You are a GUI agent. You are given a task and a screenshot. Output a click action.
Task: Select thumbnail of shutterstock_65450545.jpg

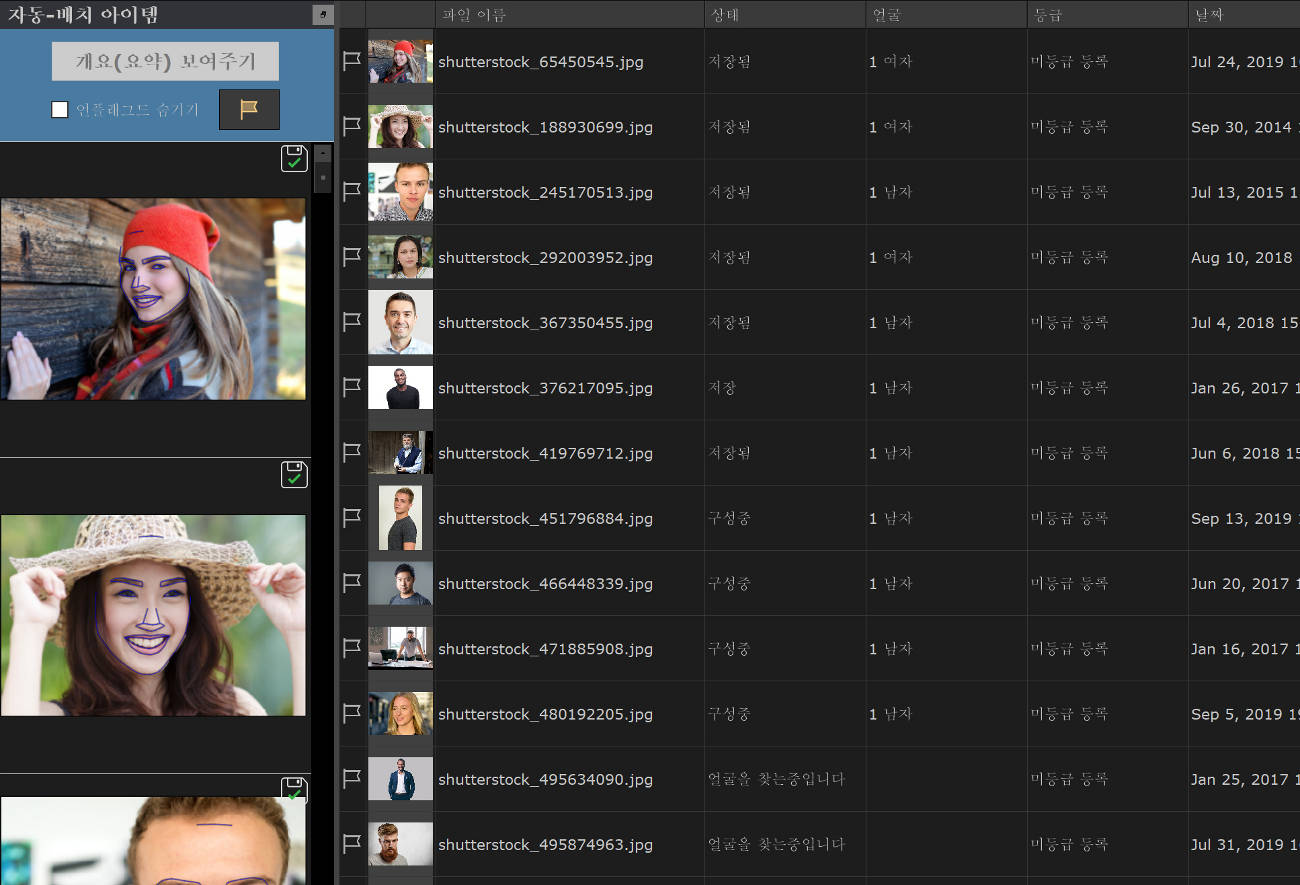(400, 61)
